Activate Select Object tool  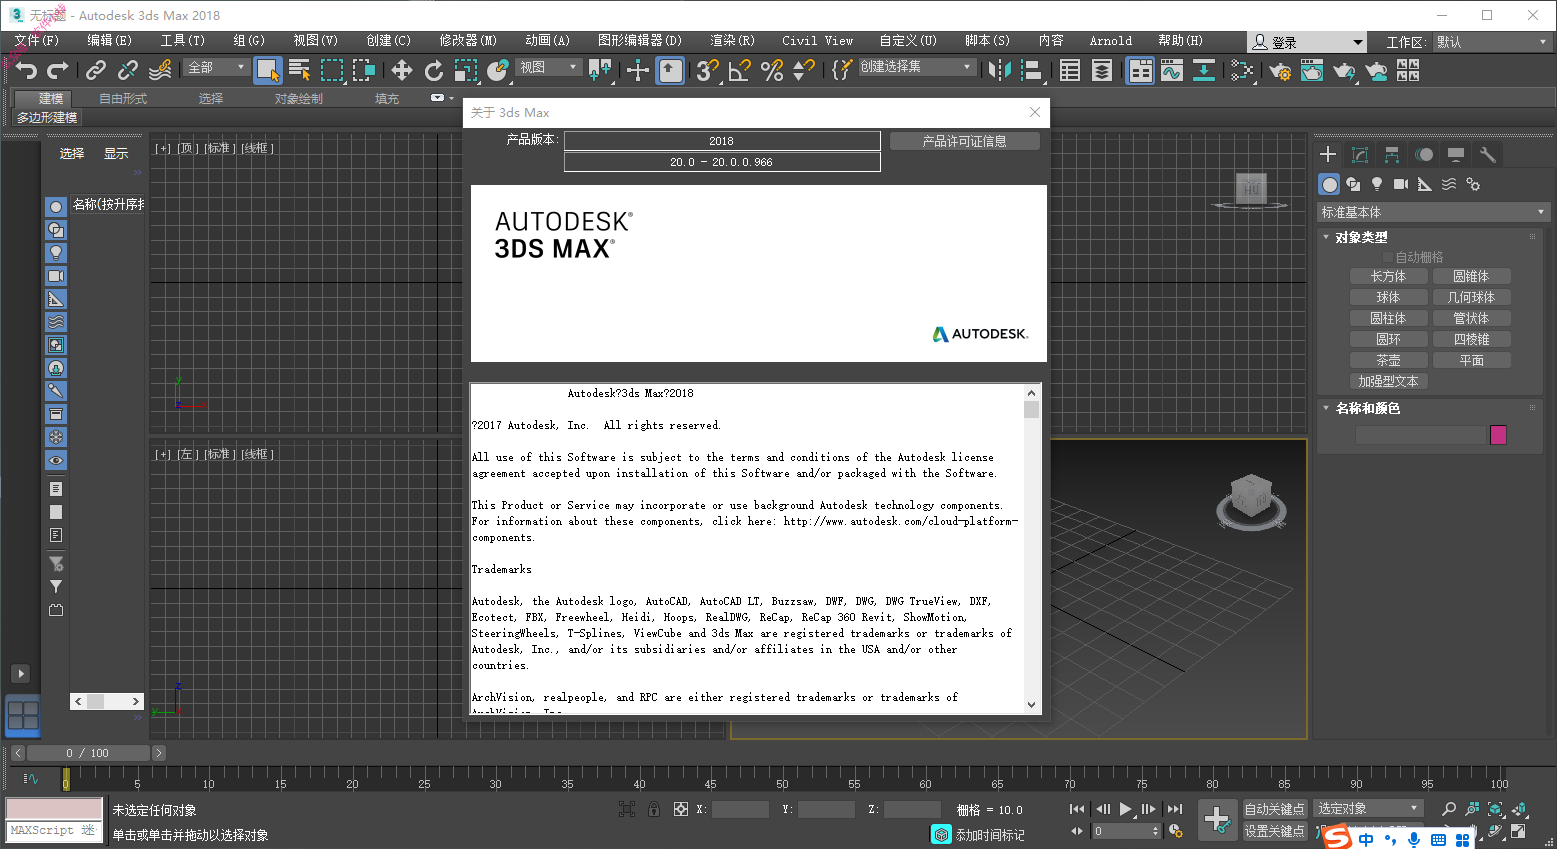tap(267, 70)
